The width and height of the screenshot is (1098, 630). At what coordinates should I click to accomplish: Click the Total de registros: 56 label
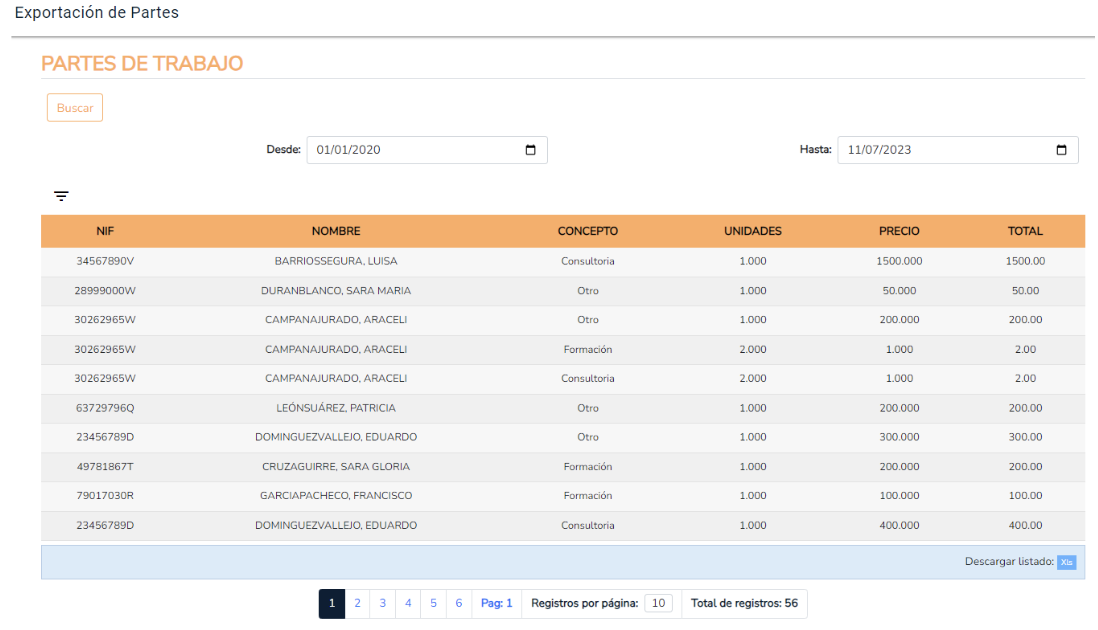coord(744,603)
